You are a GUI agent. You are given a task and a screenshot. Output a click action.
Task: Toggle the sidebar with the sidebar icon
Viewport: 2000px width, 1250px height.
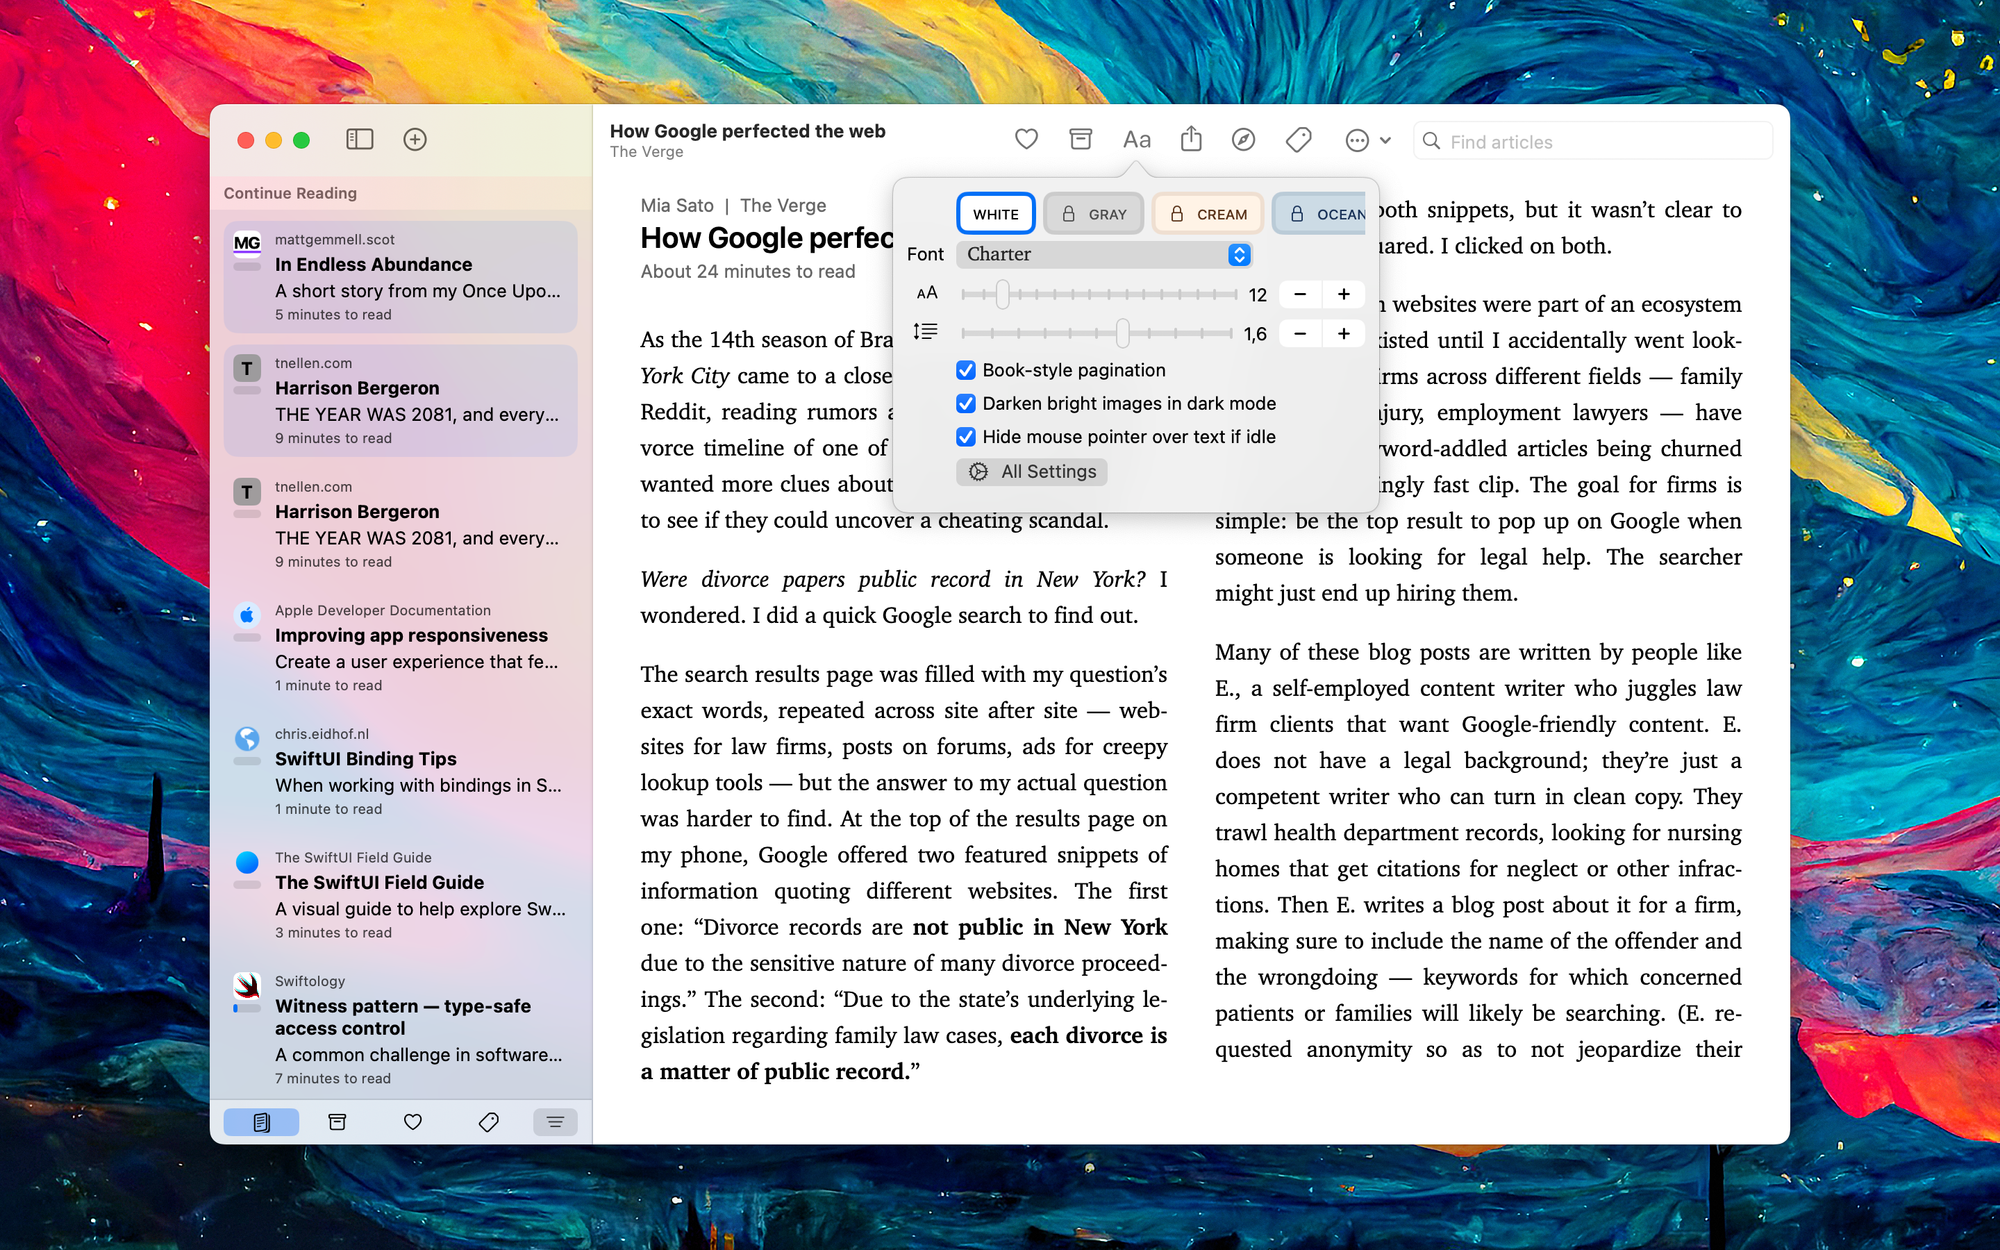coord(360,140)
